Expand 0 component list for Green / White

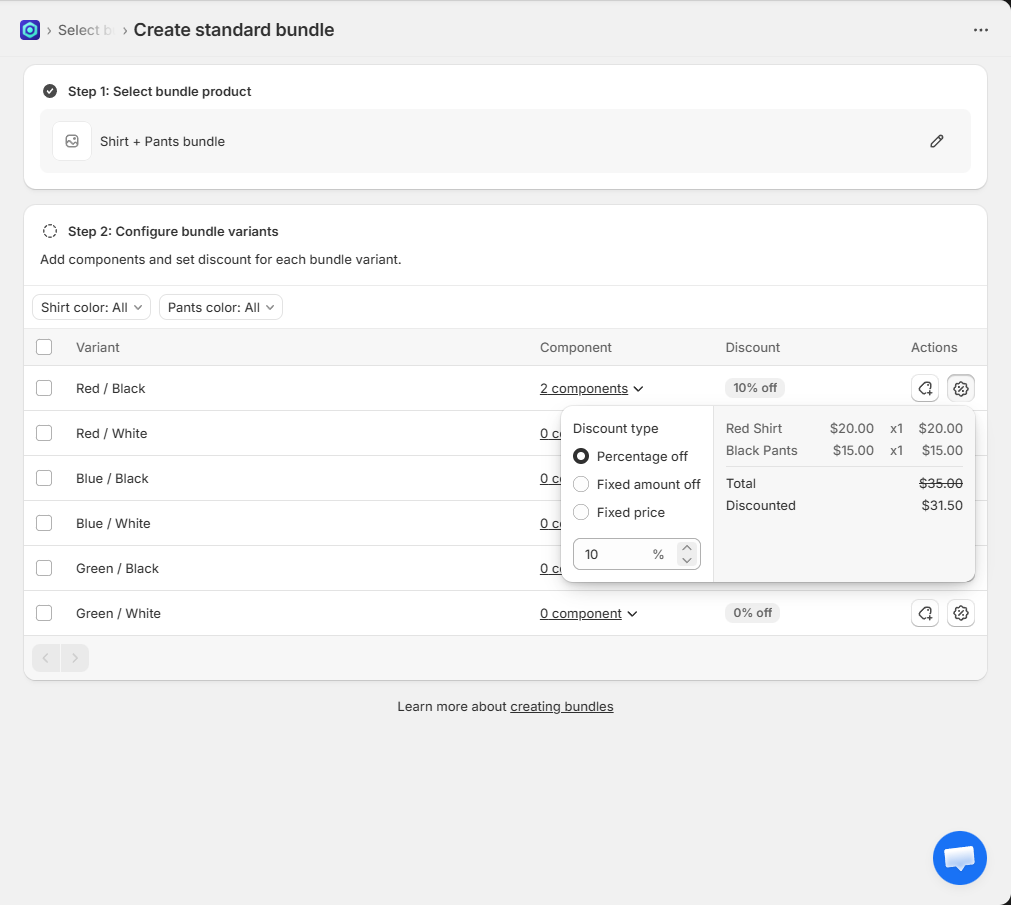tap(588, 613)
